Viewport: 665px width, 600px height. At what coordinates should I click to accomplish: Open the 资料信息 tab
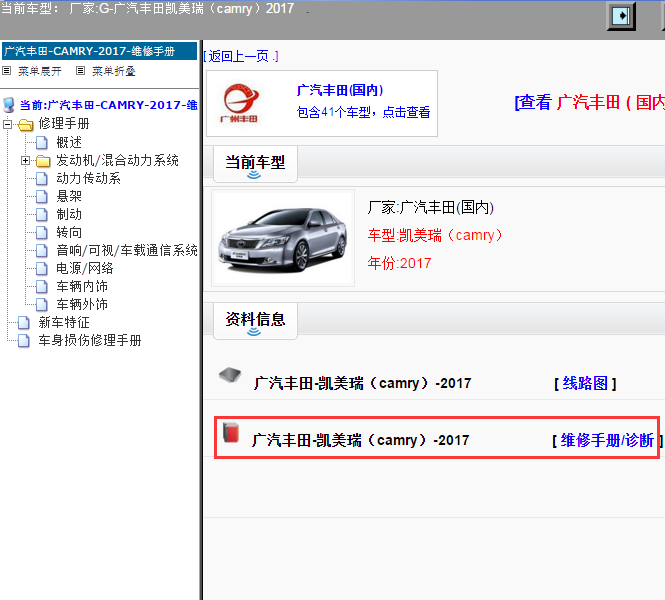pos(255,321)
